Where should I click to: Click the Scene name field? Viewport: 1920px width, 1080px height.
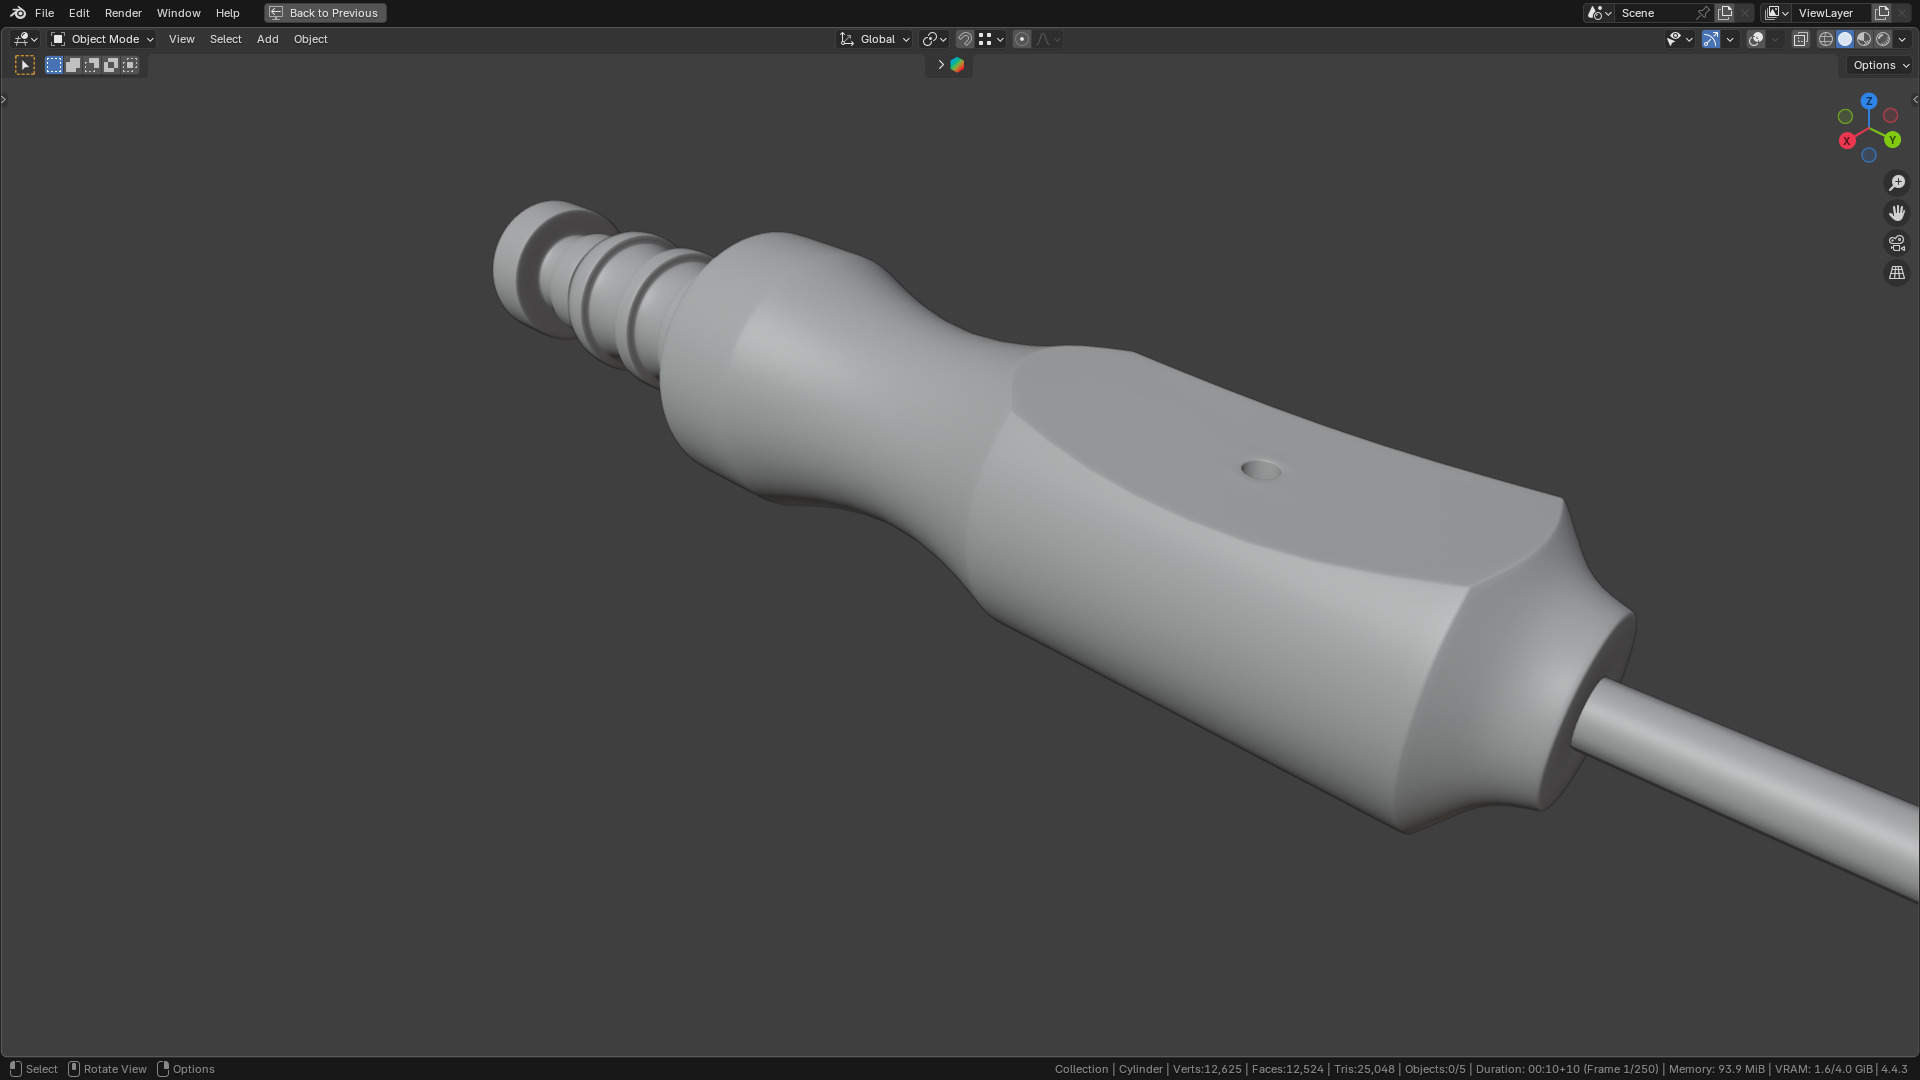[1655, 13]
